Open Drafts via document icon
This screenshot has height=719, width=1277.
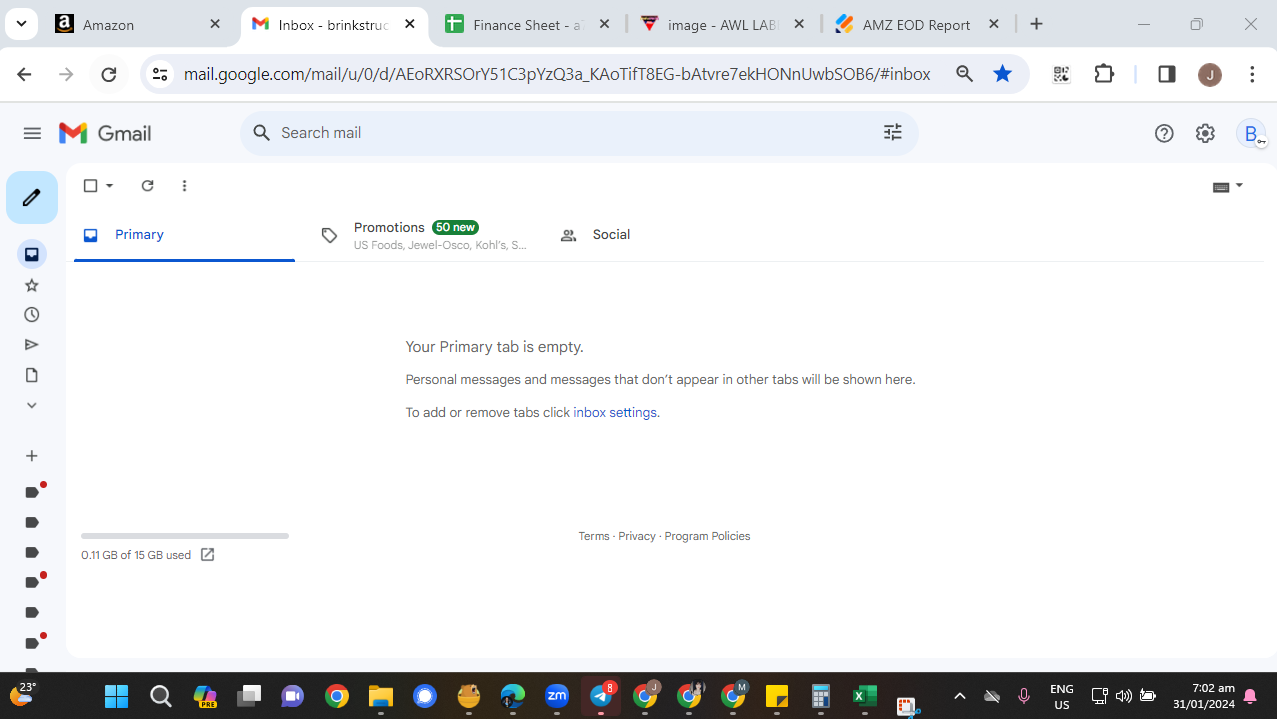(x=32, y=375)
